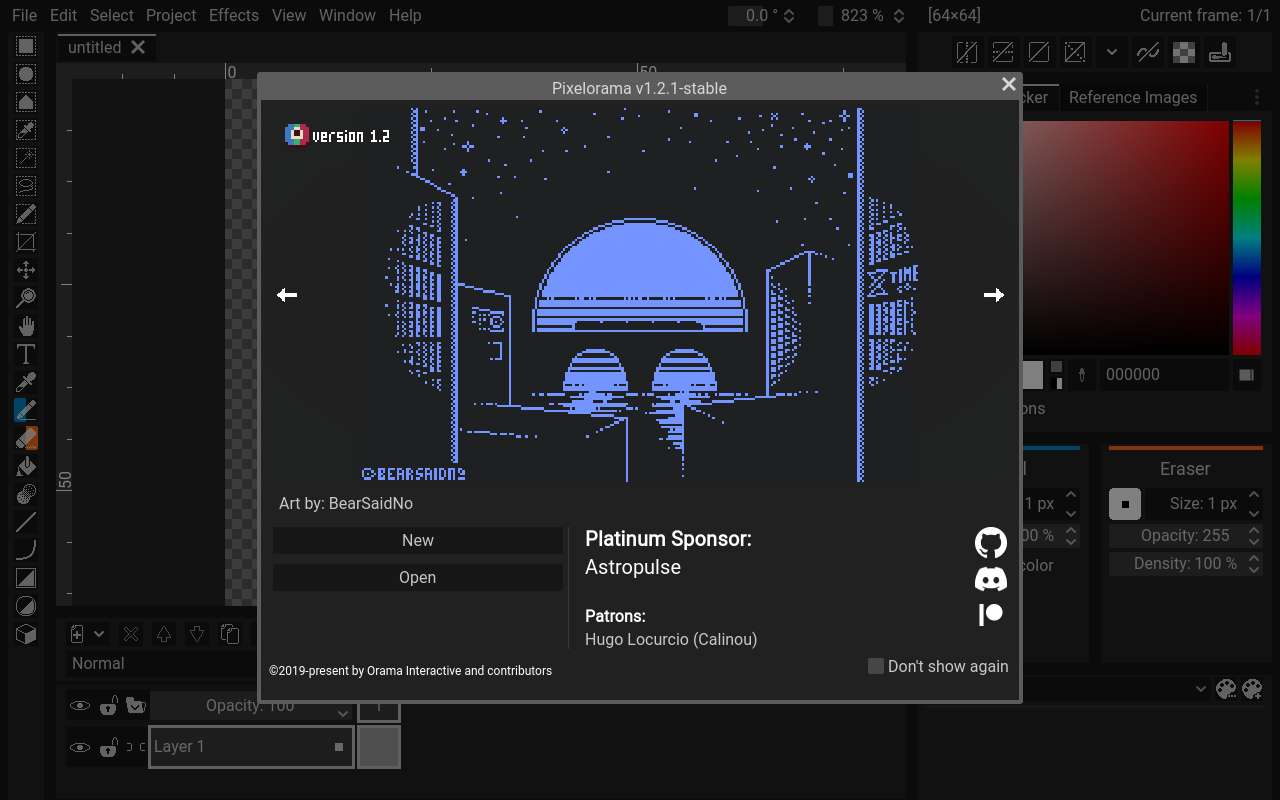Toggle visibility eye of Layer 1

click(x=79, y=747)
